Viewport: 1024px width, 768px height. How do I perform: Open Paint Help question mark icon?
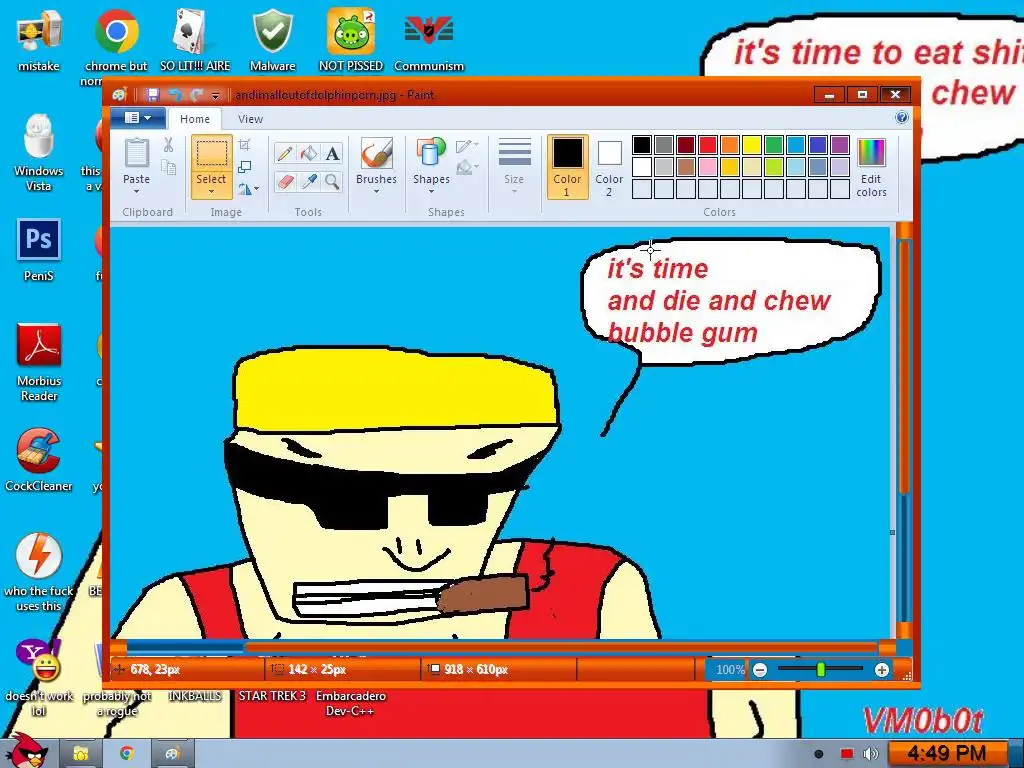(x=902, y=118)
